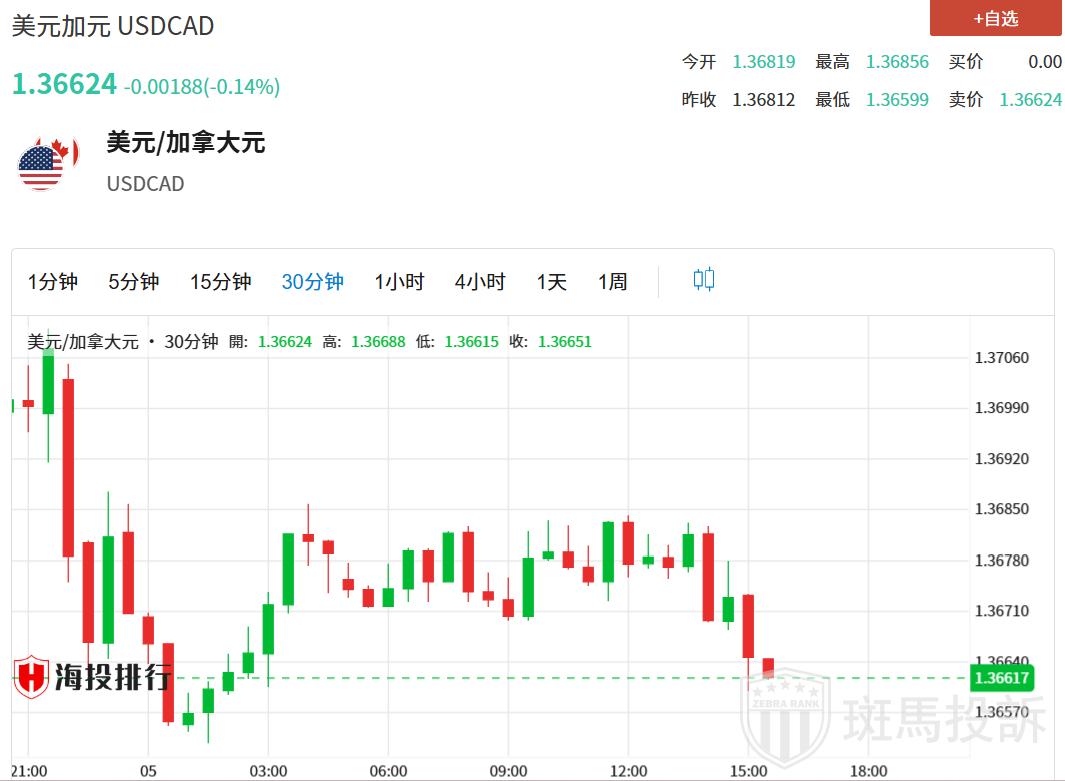Select the active 30分钟 timeframe
1065x781 pixels.
312,282
